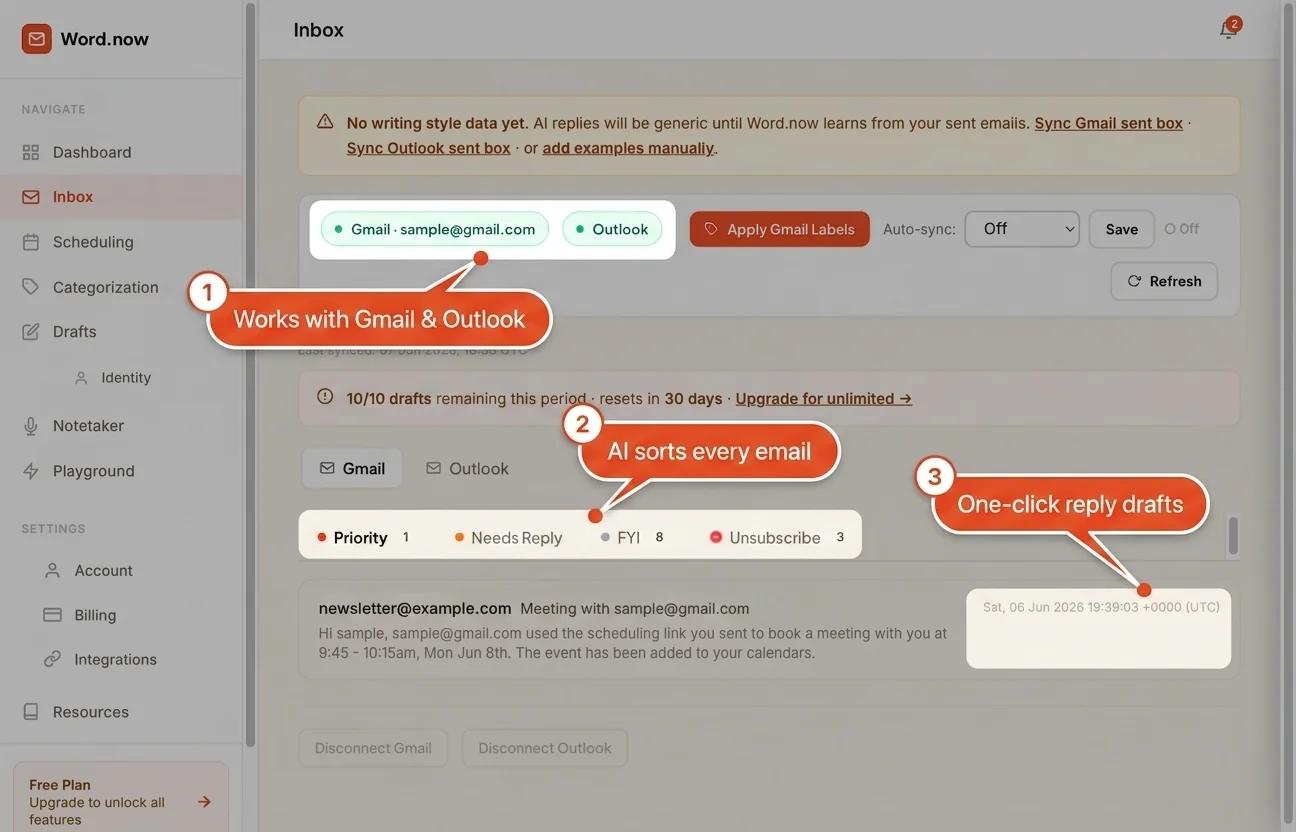Click the warning triangle in style banner

coord(325,122)
